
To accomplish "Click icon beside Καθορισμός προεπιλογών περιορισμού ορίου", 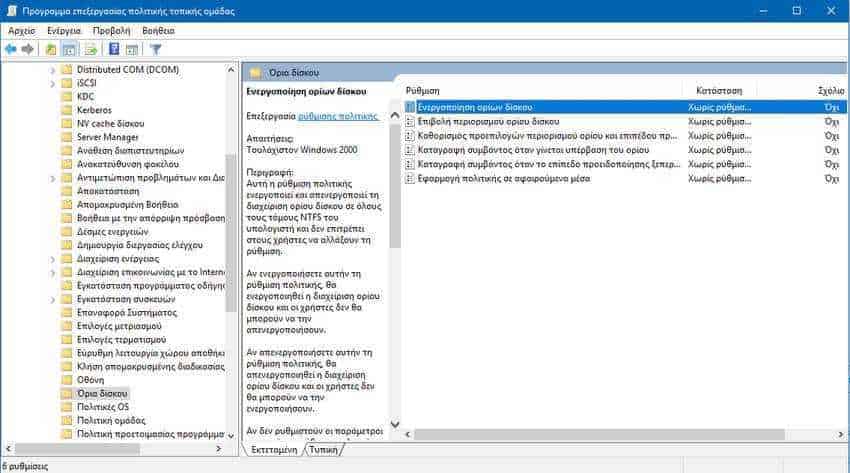I will click(x=410, y=136).
